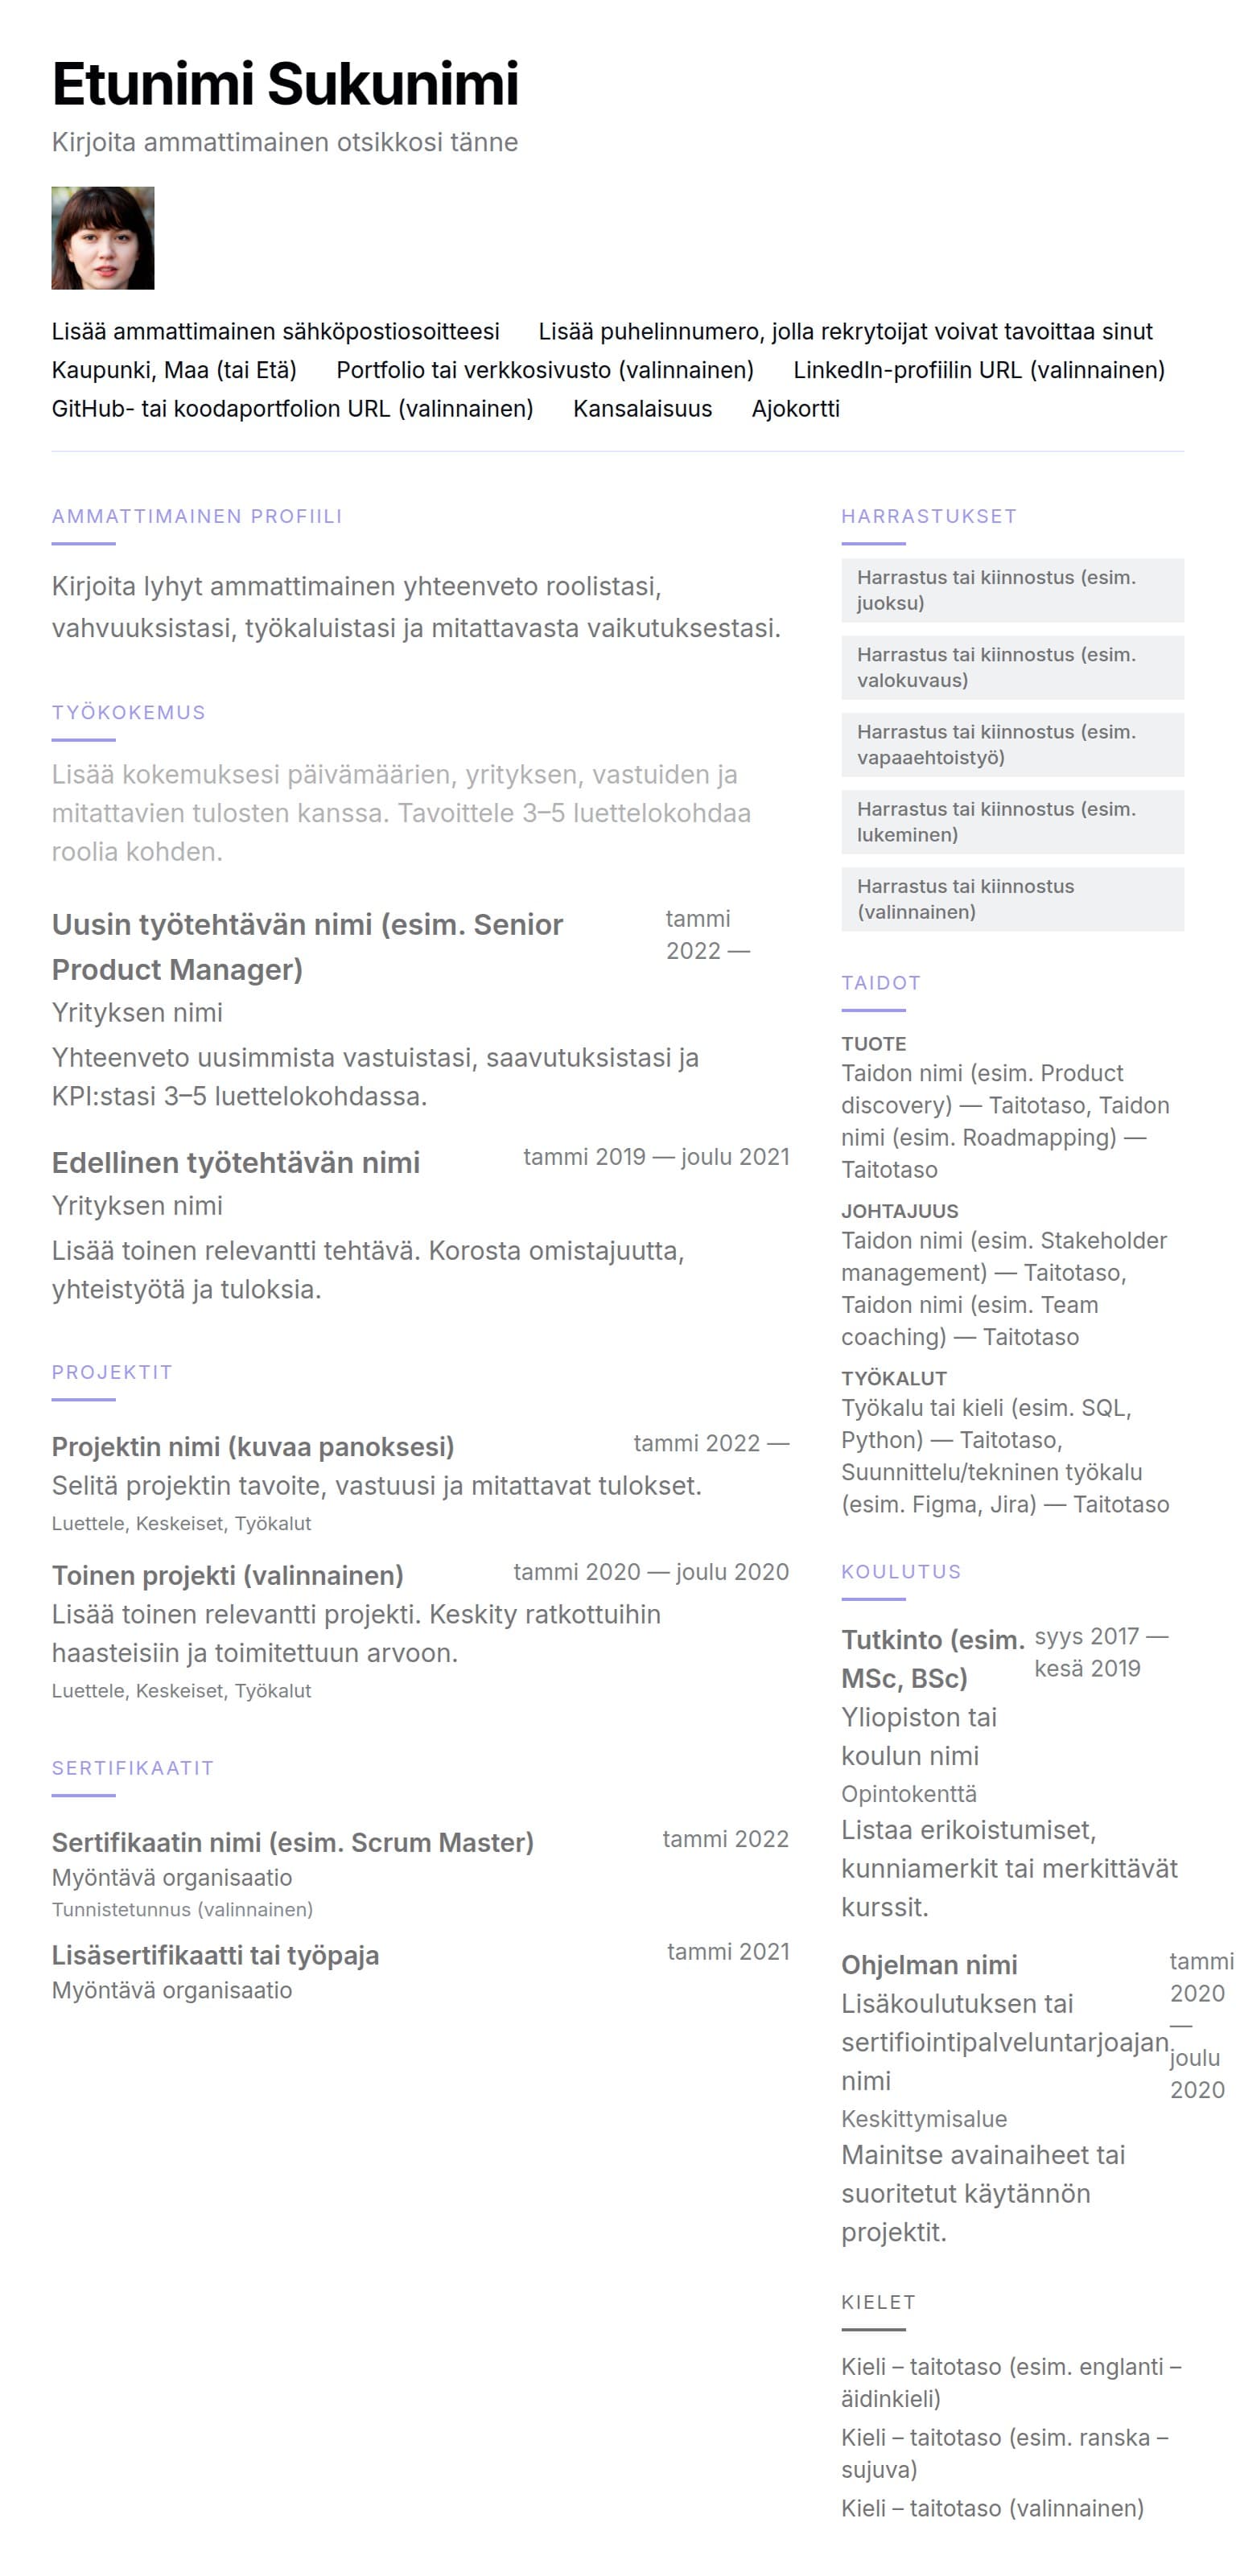Click the Kansalaisuus contact field
The height and width of the screenshot is (2576, 1236).
point(642,409)
